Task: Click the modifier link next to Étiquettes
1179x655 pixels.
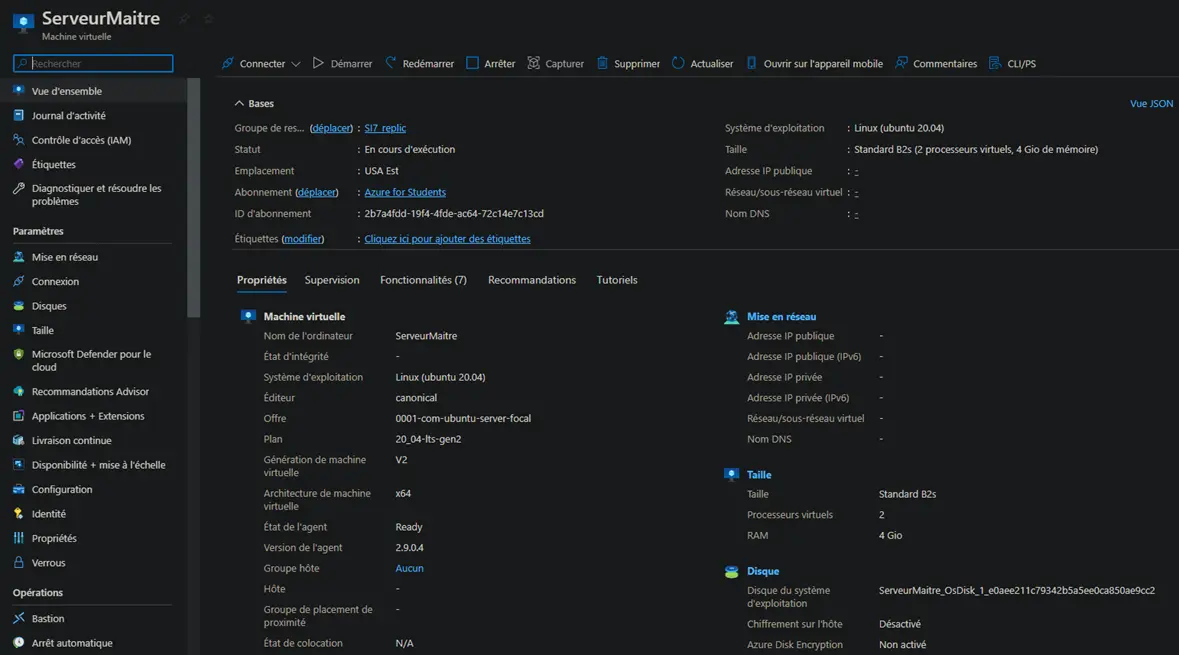Action: tap(302, 238)
